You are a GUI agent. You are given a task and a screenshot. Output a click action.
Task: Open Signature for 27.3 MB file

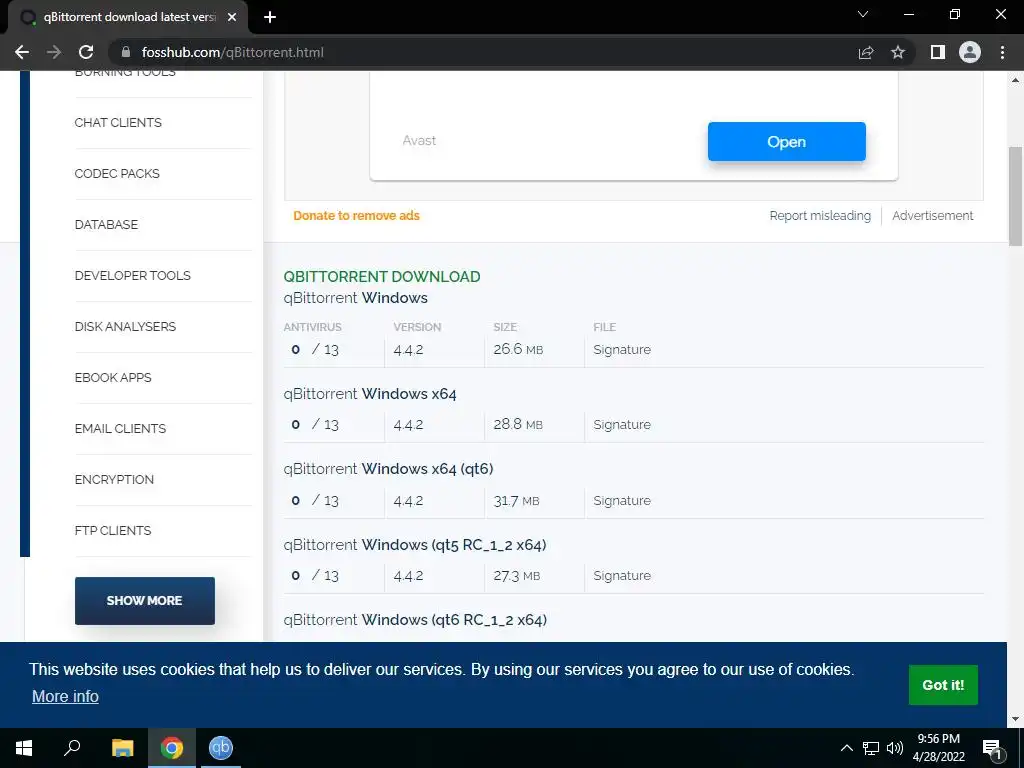click(x=622, y=575)
